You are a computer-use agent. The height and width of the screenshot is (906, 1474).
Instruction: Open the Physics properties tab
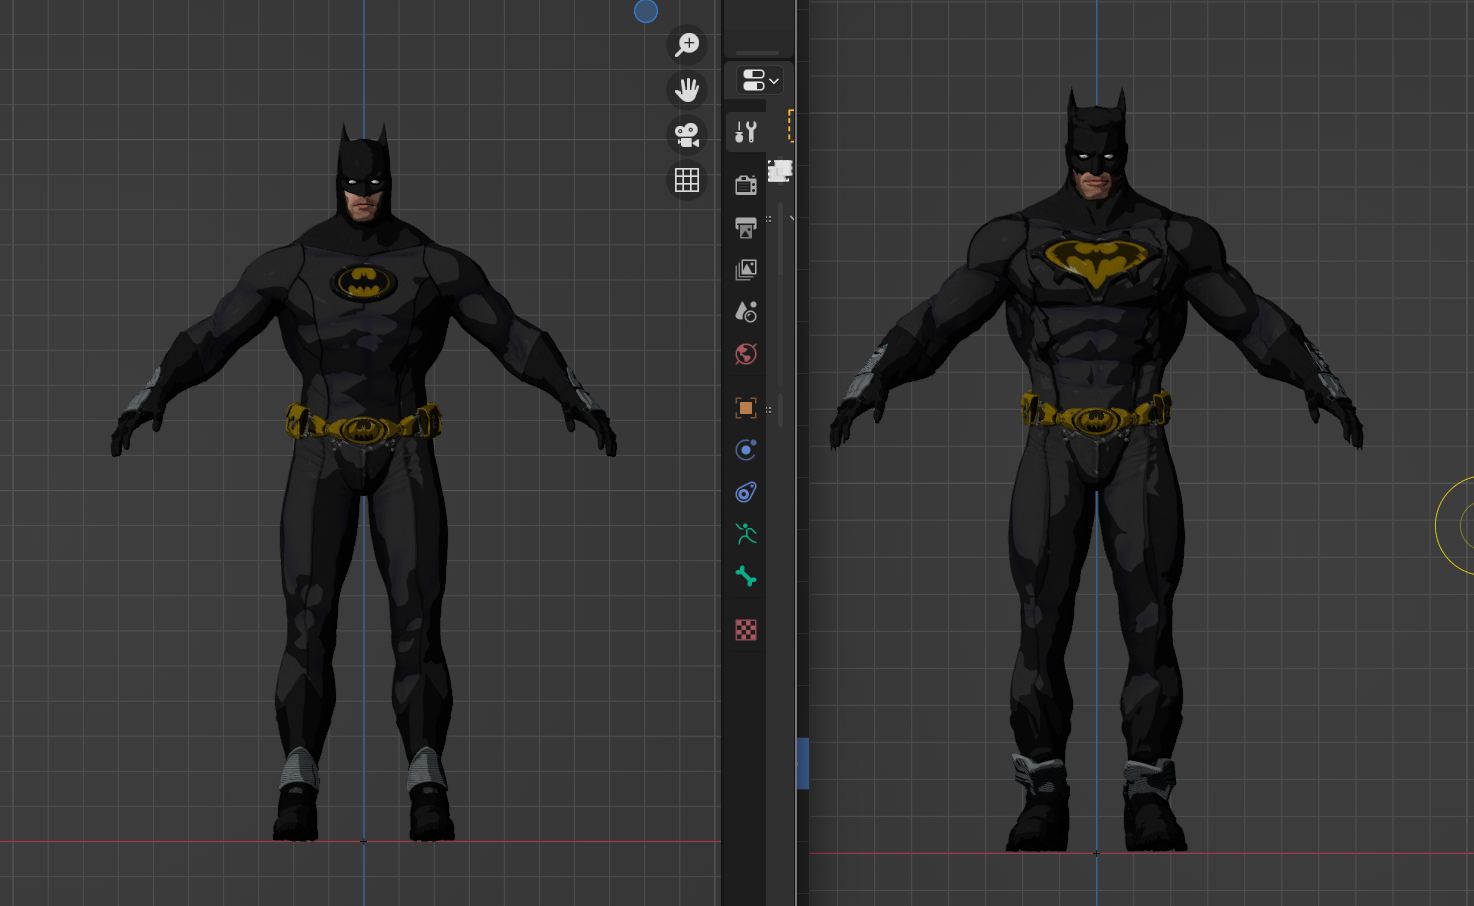(746, 450)
